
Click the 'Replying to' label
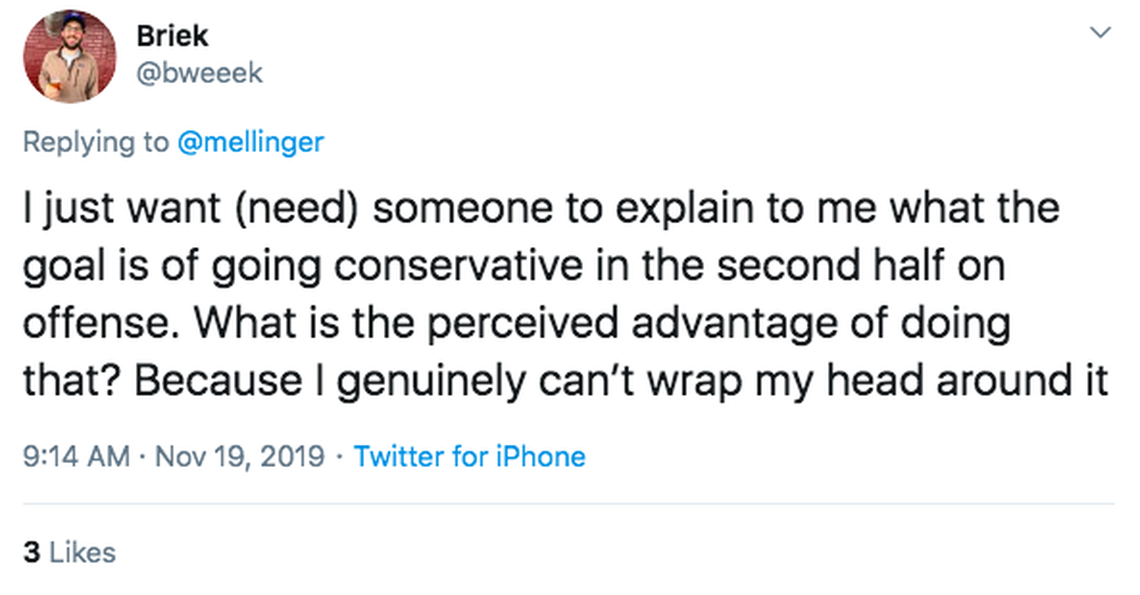tap(96, 142)
